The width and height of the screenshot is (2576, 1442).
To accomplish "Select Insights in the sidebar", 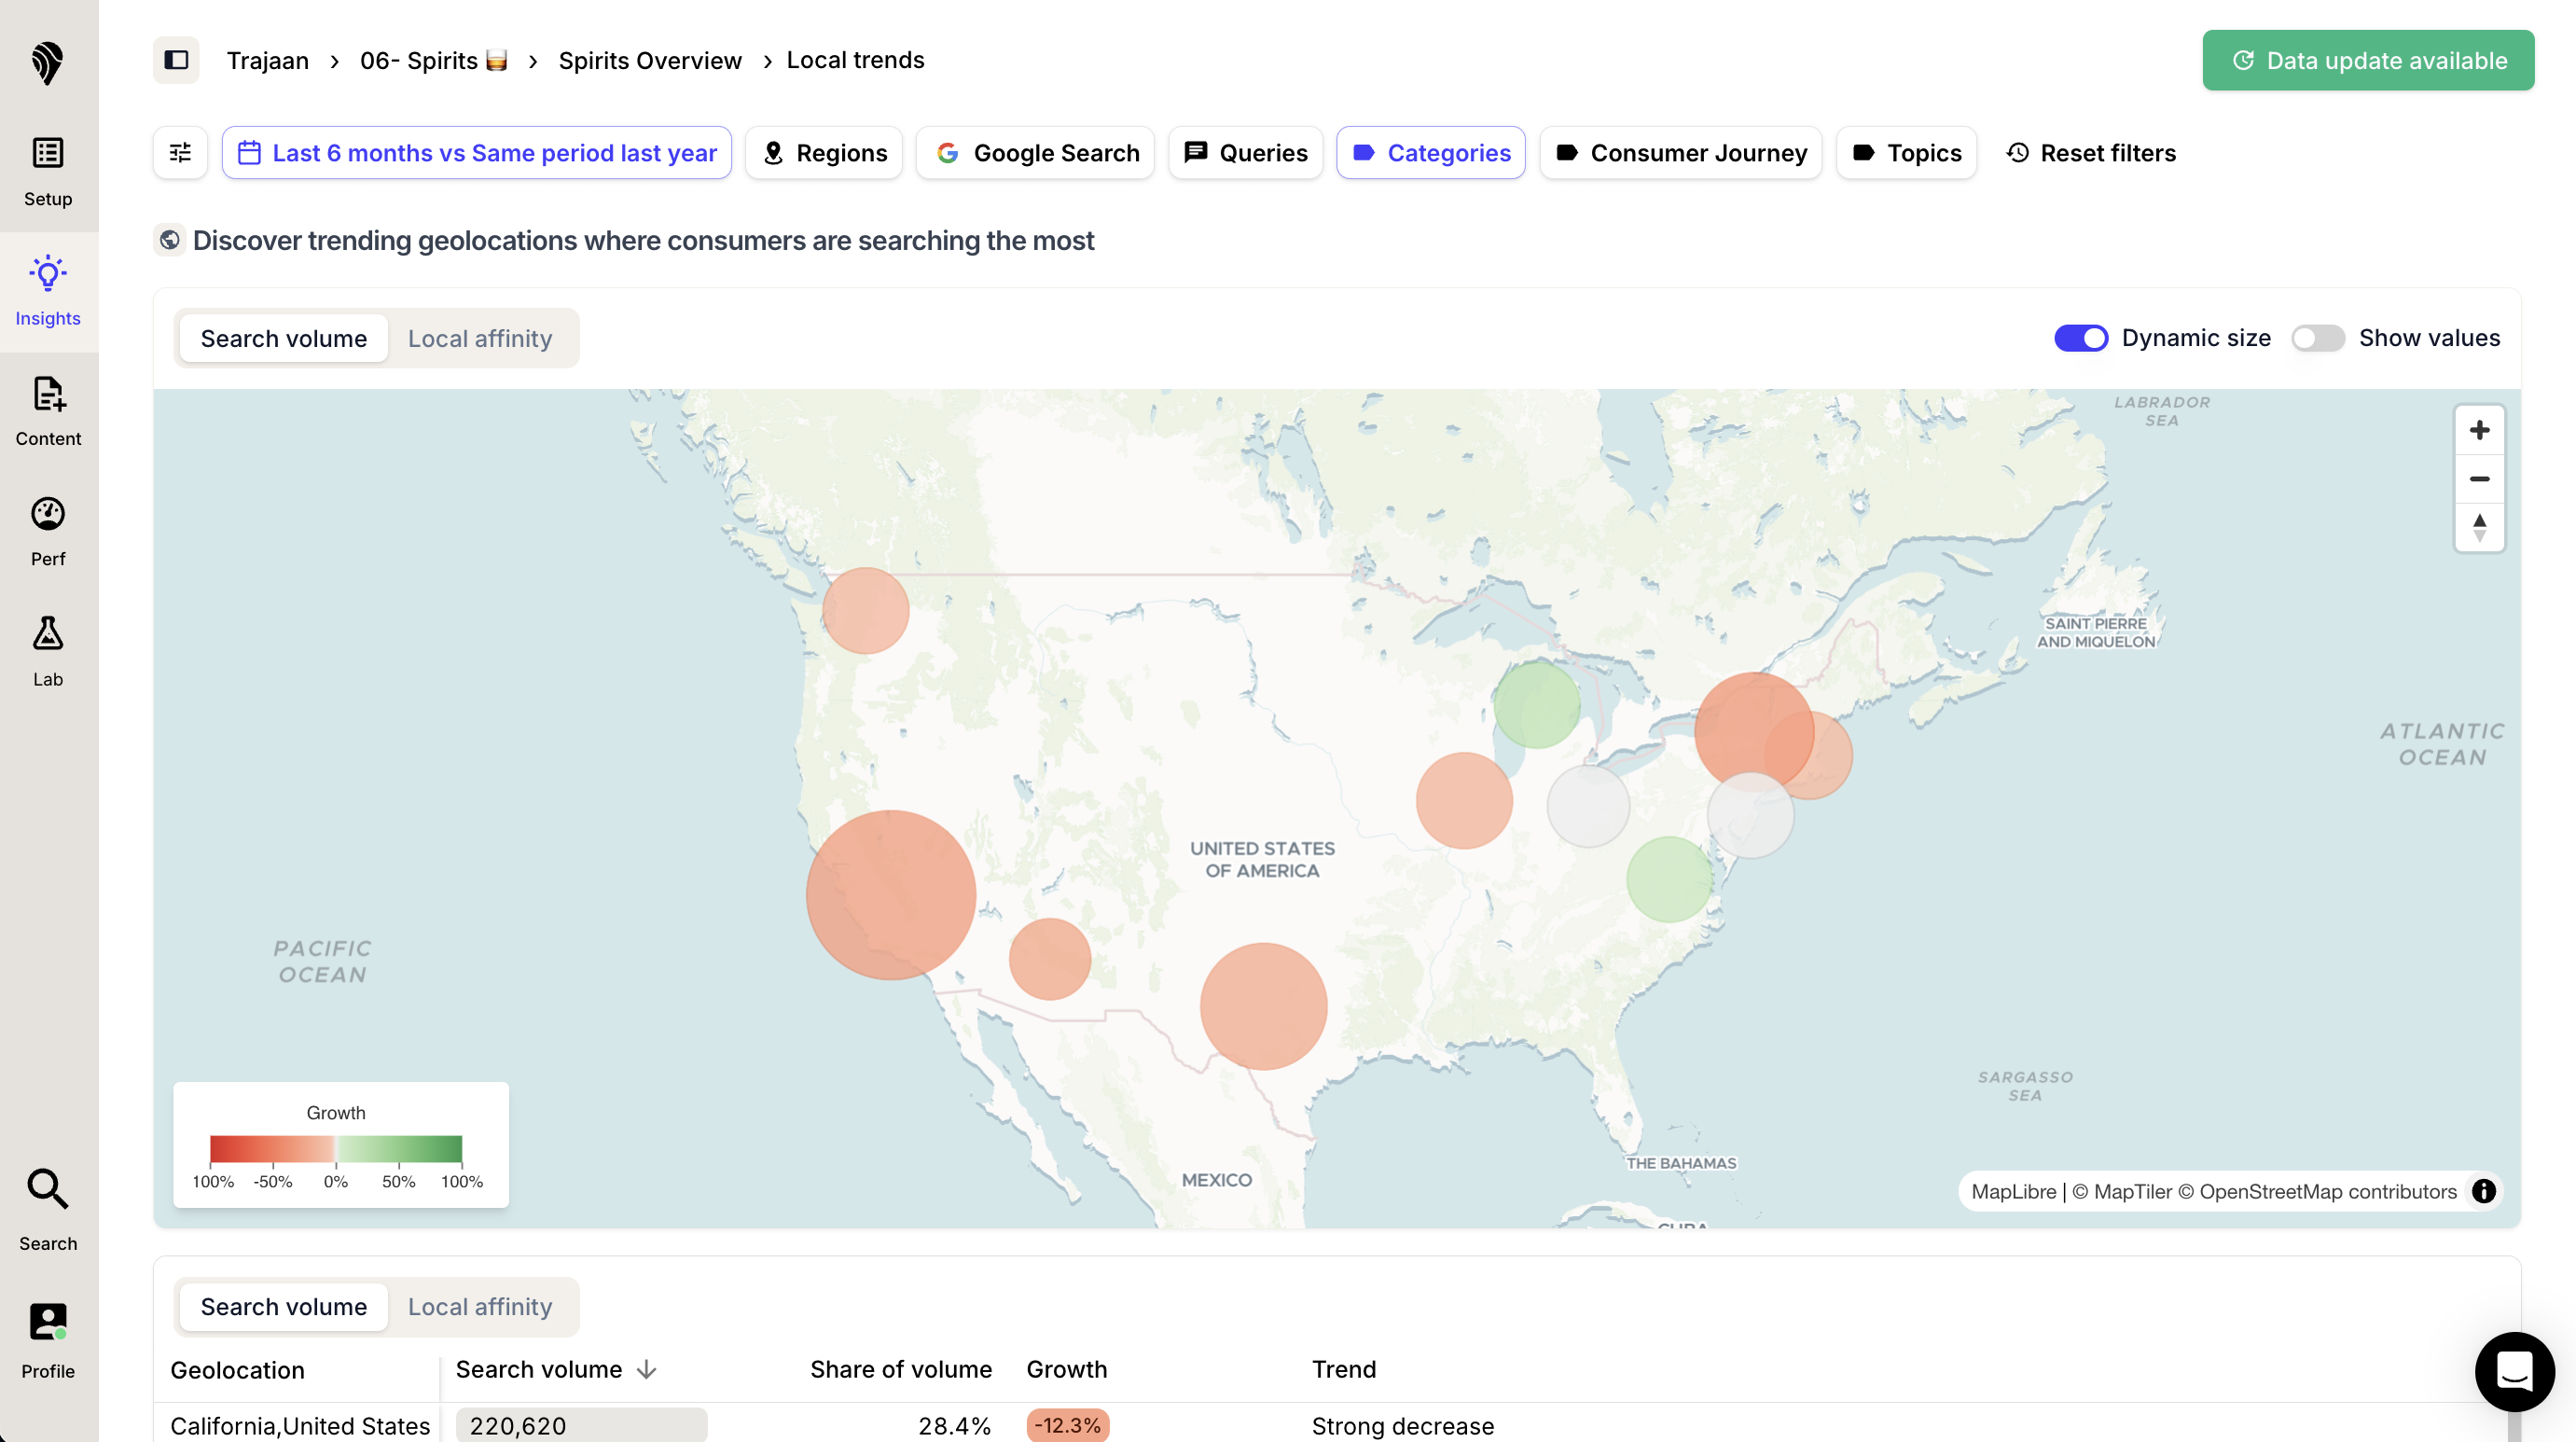I will (47, 290).
